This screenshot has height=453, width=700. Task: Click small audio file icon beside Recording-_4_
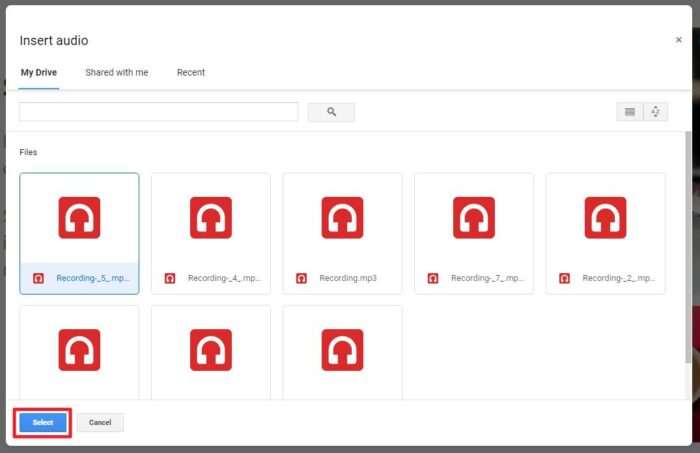pos(170,278)
